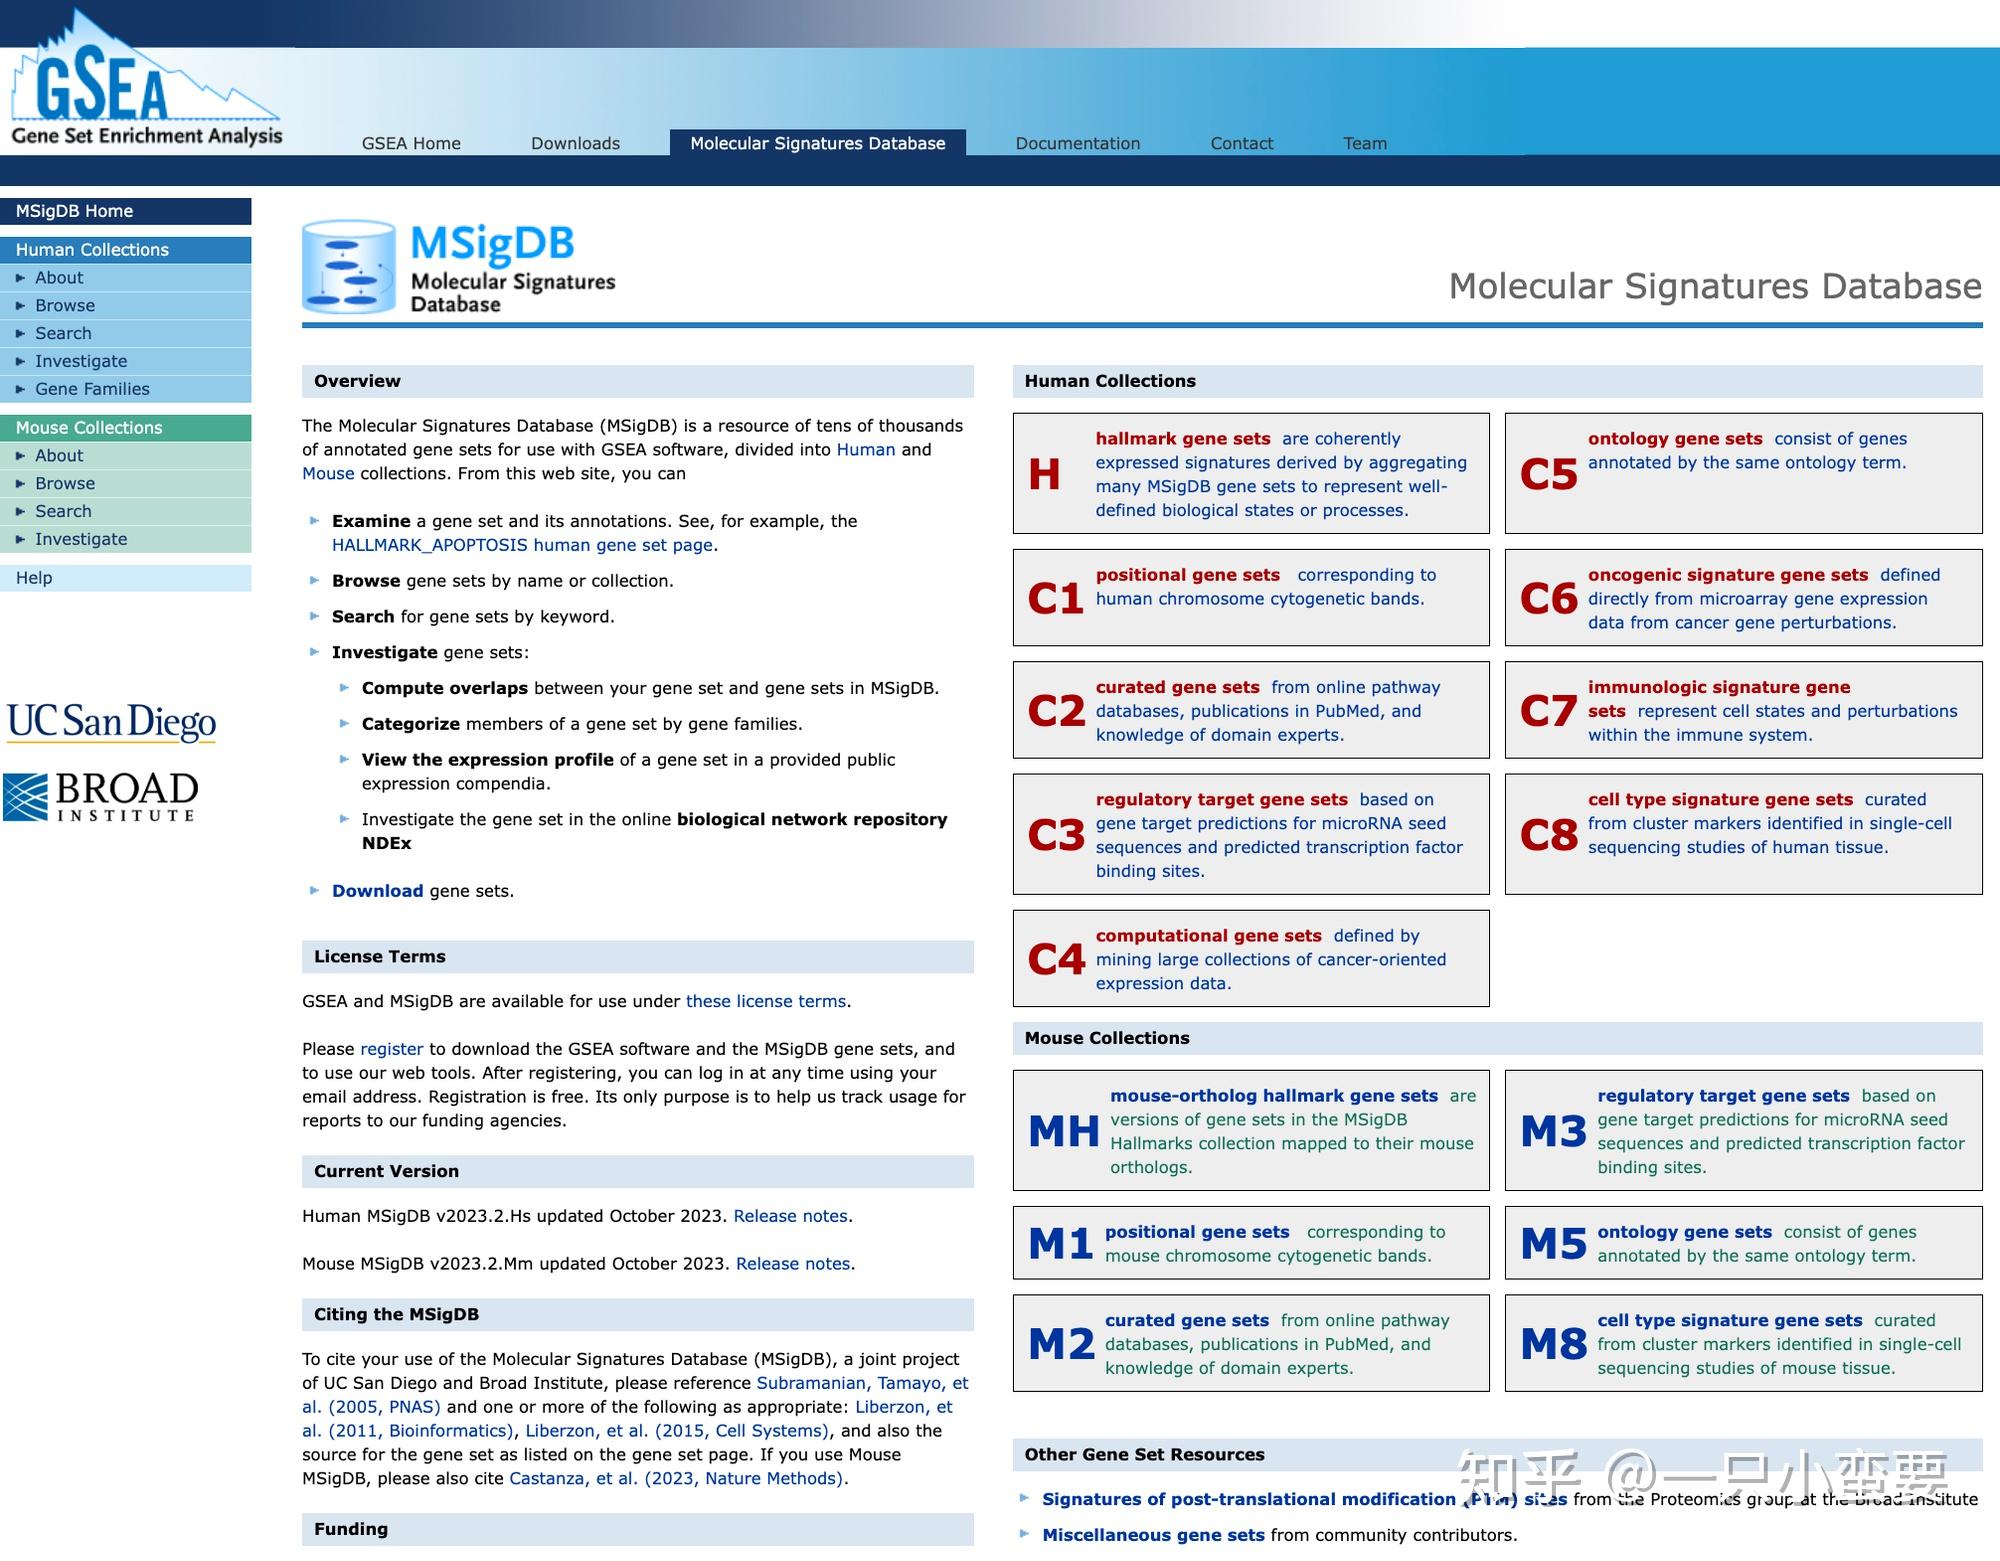
Task: Open the M8 cell type signature collection
Action: point(1729,1320)
